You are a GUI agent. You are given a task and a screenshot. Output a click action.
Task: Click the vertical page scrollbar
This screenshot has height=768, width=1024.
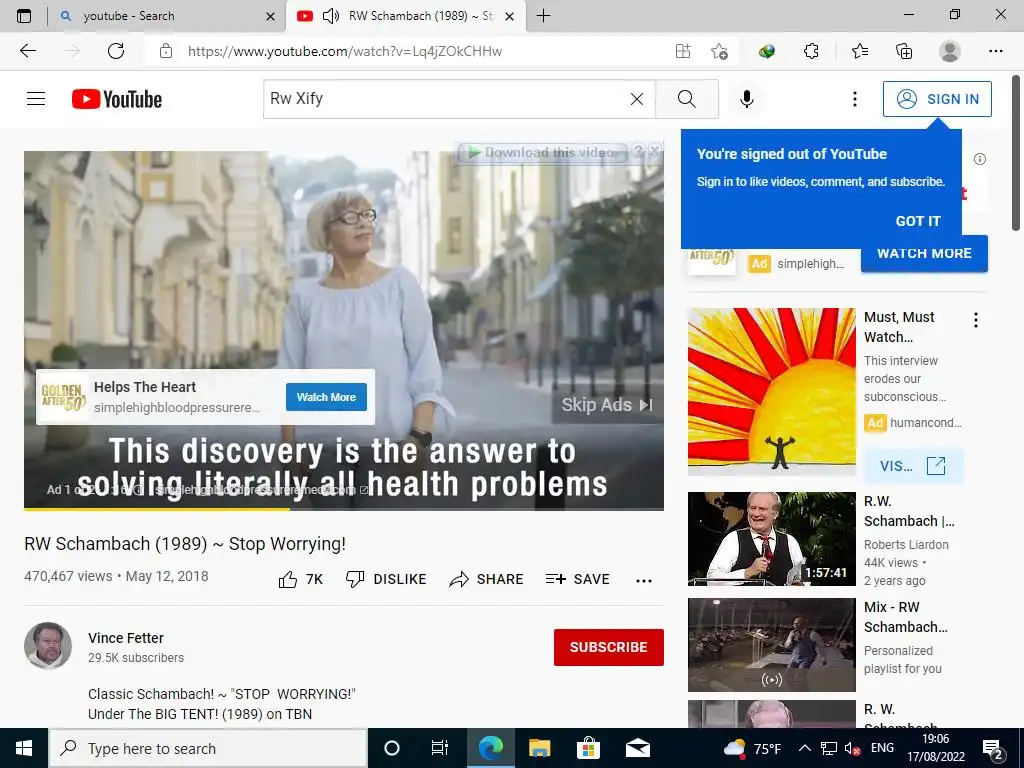pos(1016,152)
